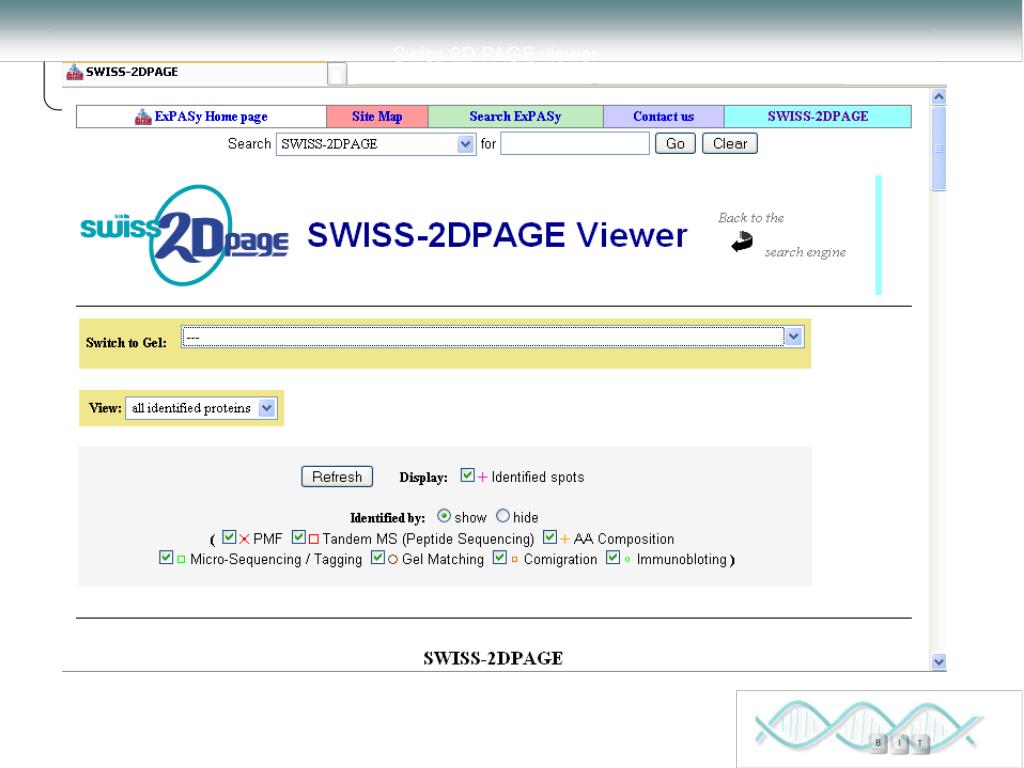The image size is (1024, 768).
Task: Toggle the Gel Matching checkbox
Action: 377,557
